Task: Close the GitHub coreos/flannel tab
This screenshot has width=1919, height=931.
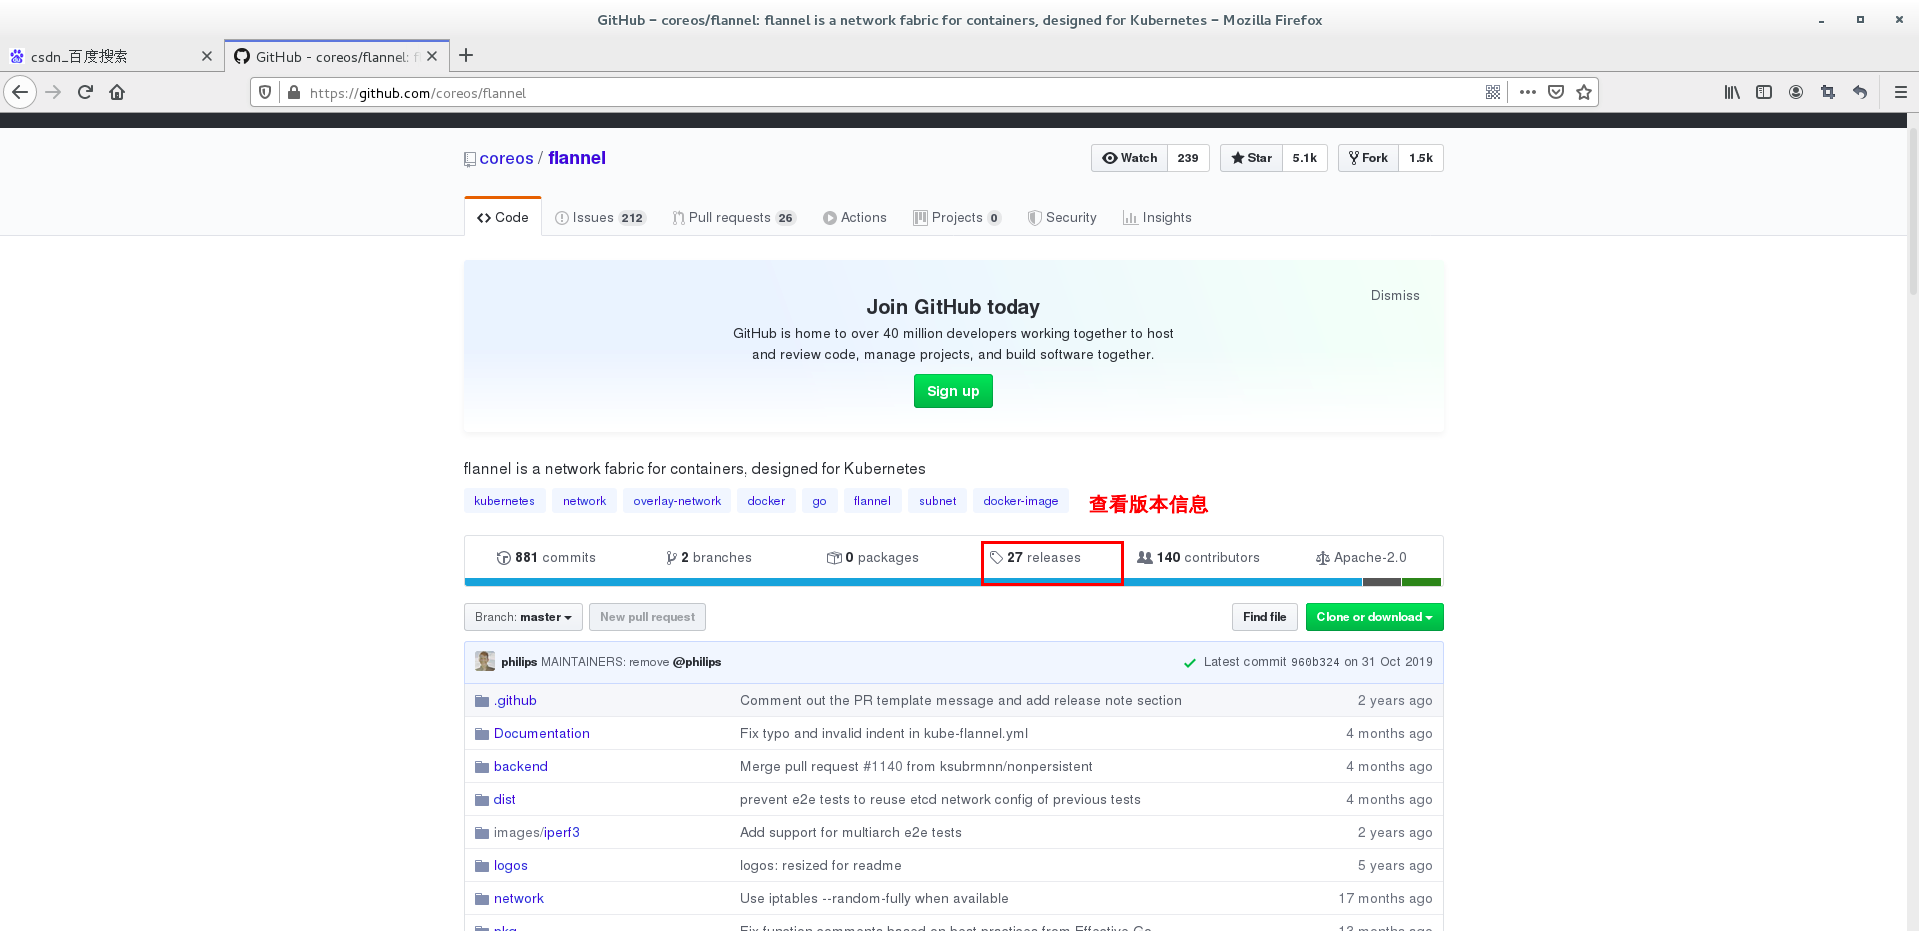Action: (432, 56)
